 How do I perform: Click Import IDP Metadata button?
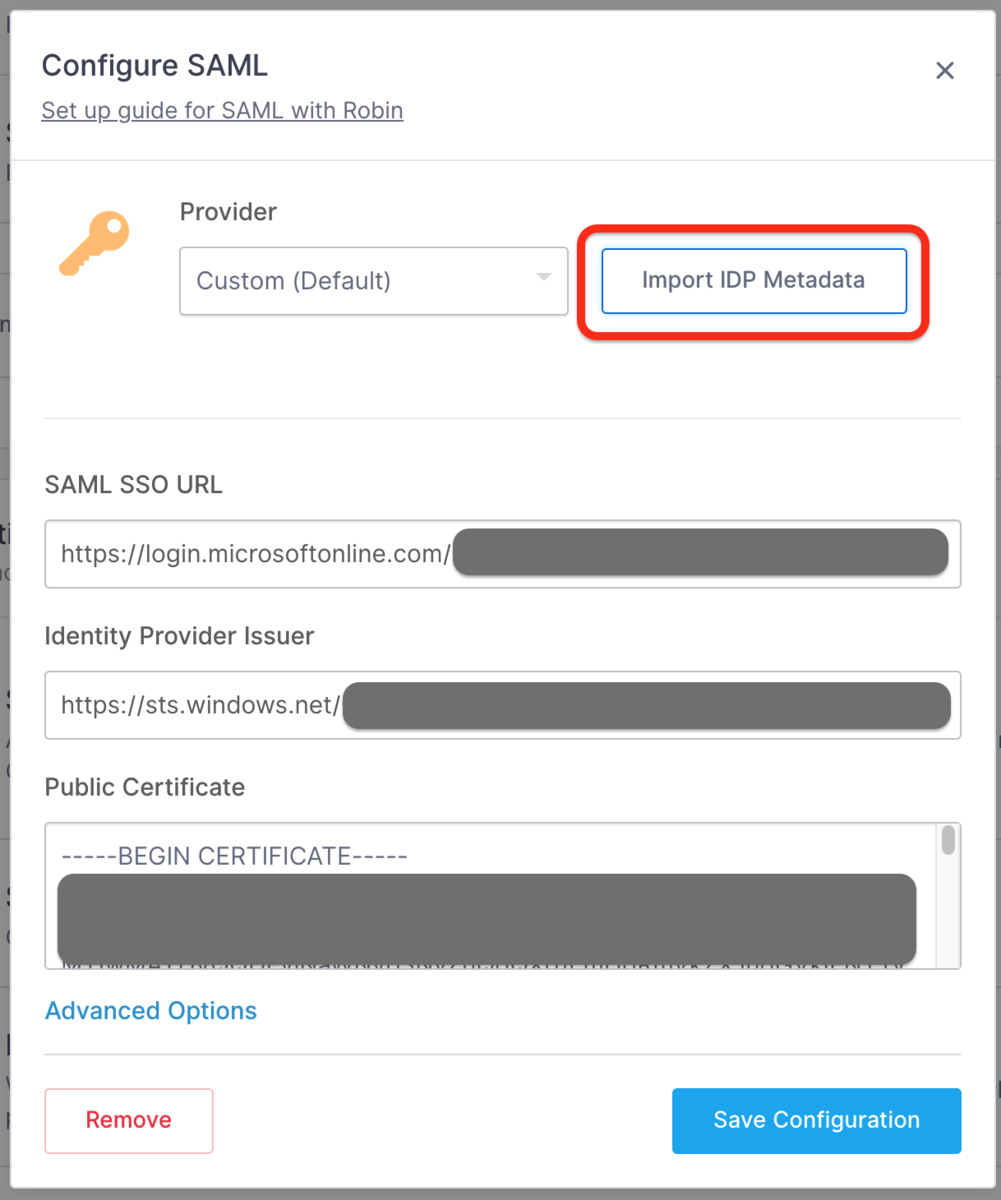coord(754,281)
